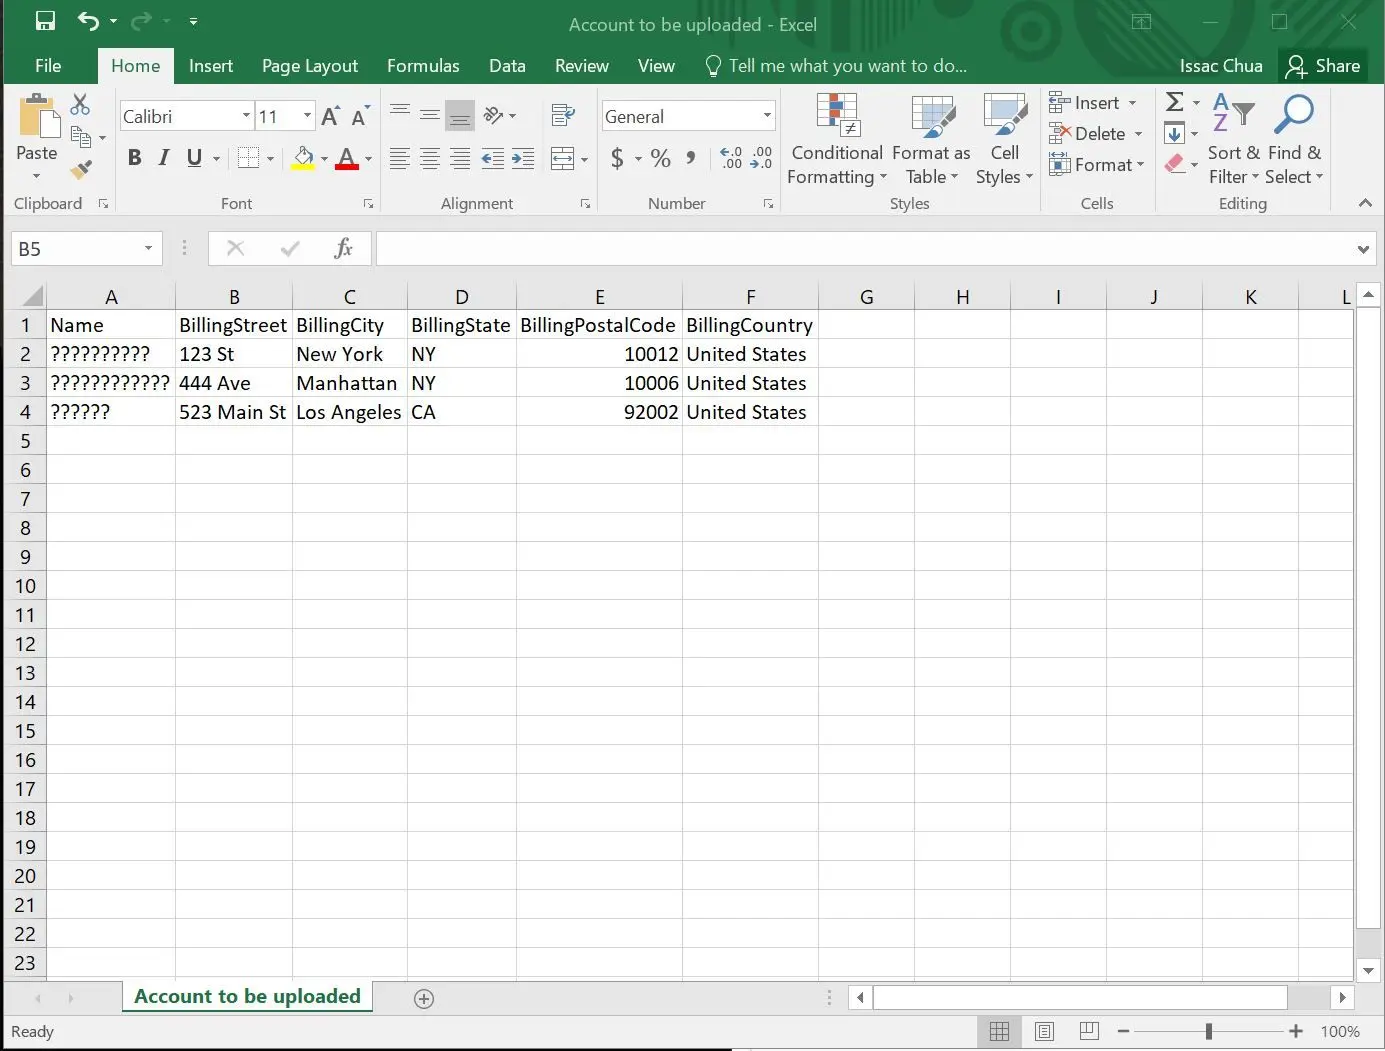Center text horizontally in cell

[x=430, y=158]
